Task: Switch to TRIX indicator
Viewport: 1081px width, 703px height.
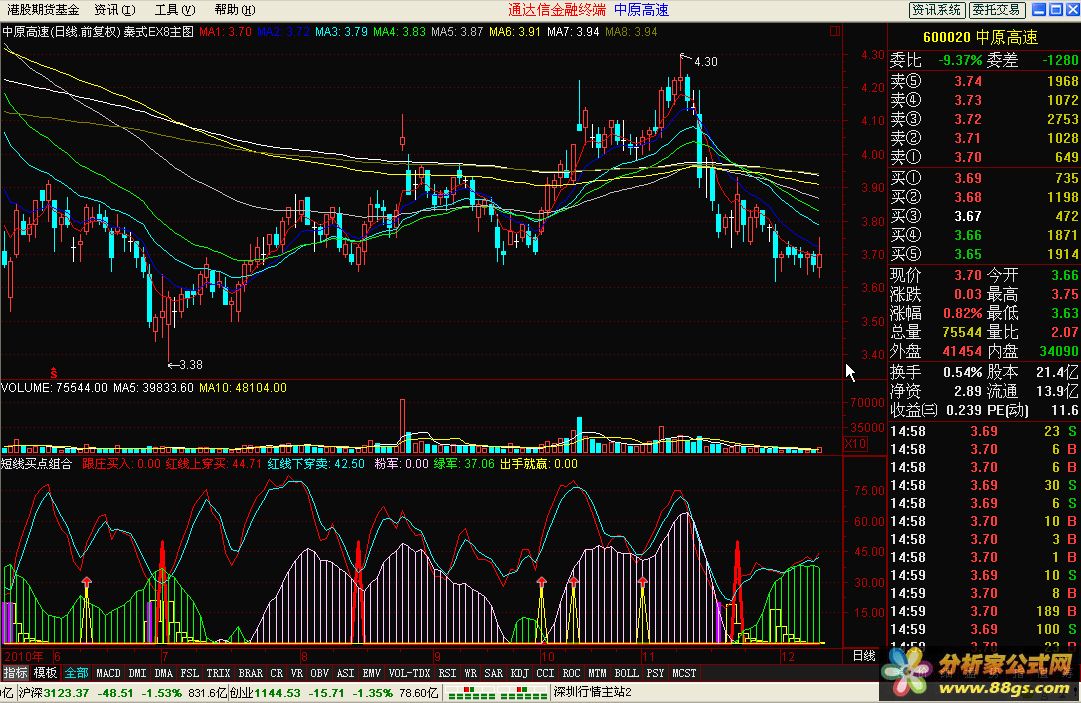Action: (x=218, y=673)
